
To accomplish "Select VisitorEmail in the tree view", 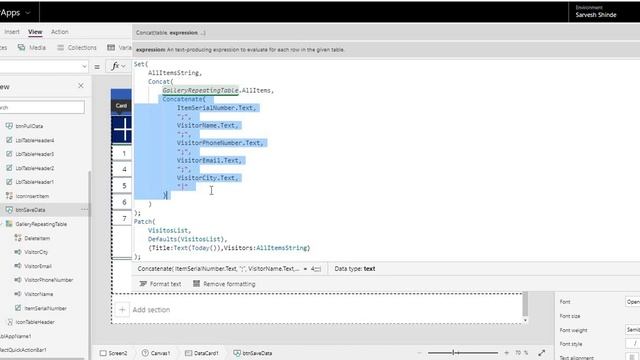I will (38, 266).
